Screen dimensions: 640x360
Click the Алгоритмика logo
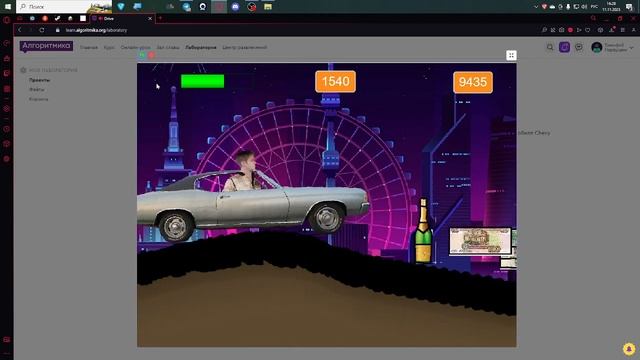pyautogui.click(x=46, y=46)
